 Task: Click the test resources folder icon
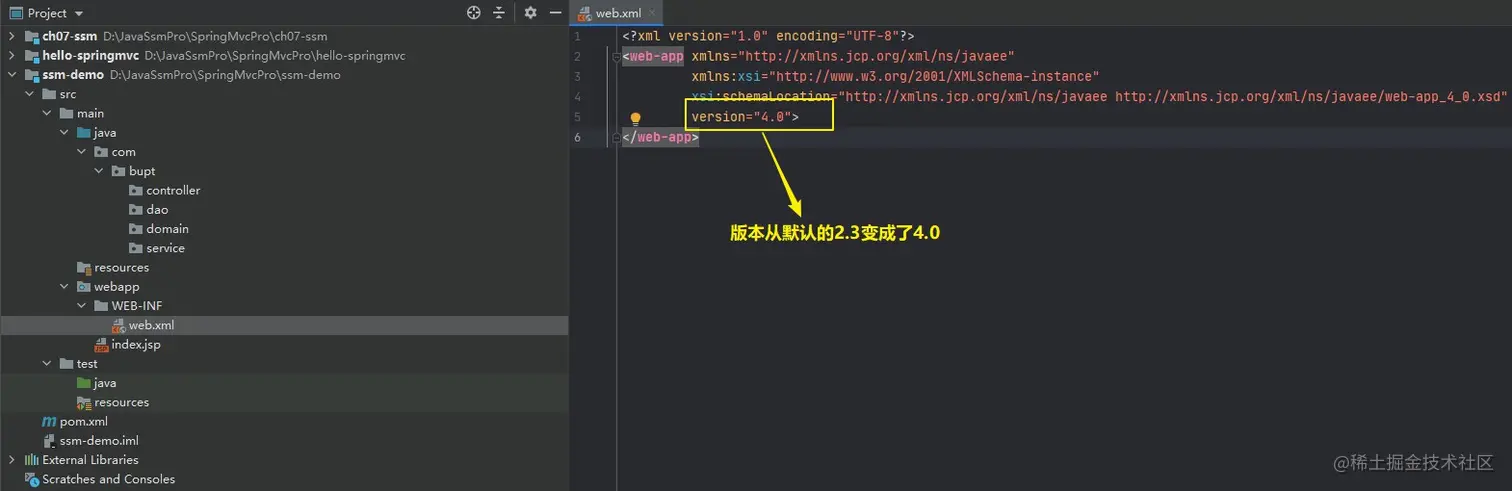[x=84, y=402]
